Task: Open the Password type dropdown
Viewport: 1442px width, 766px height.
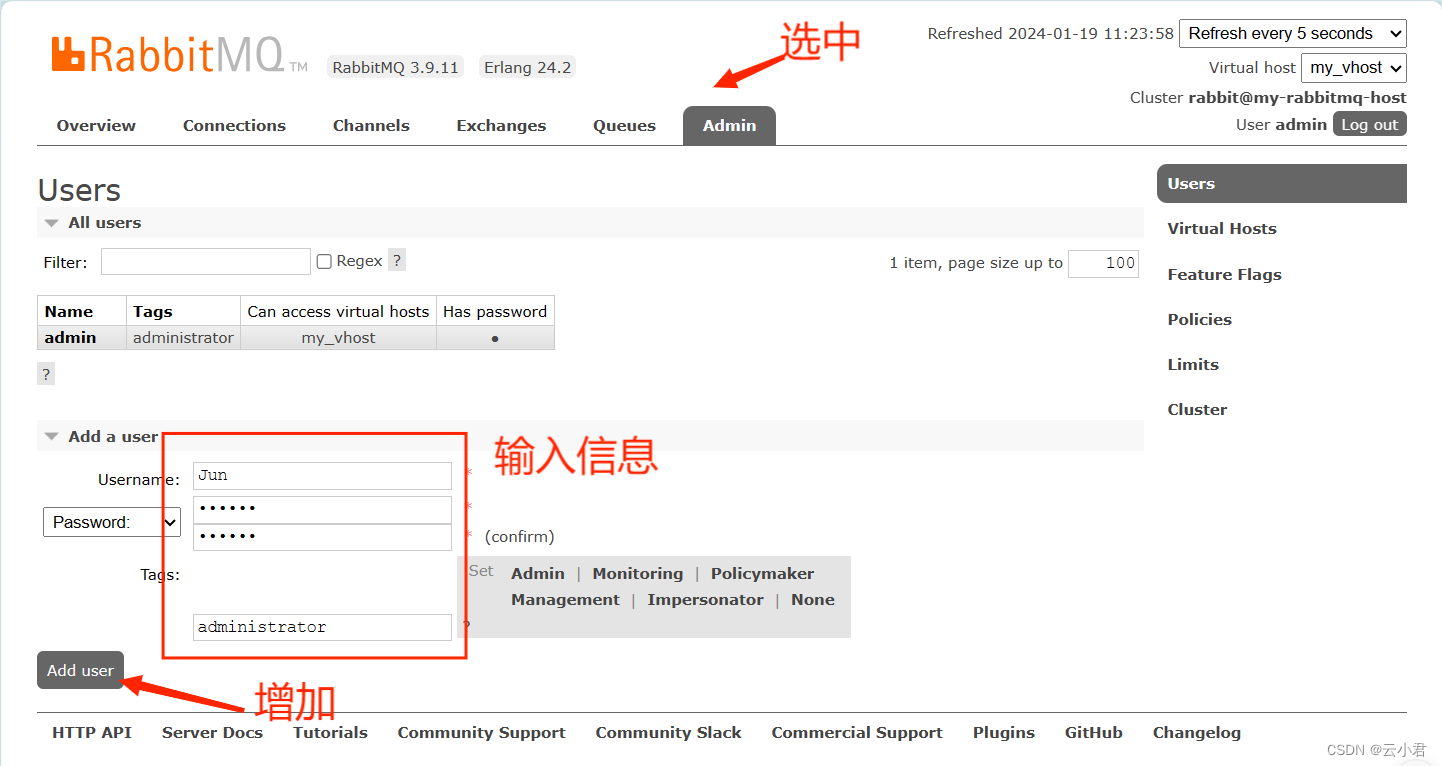Action: 111,522
